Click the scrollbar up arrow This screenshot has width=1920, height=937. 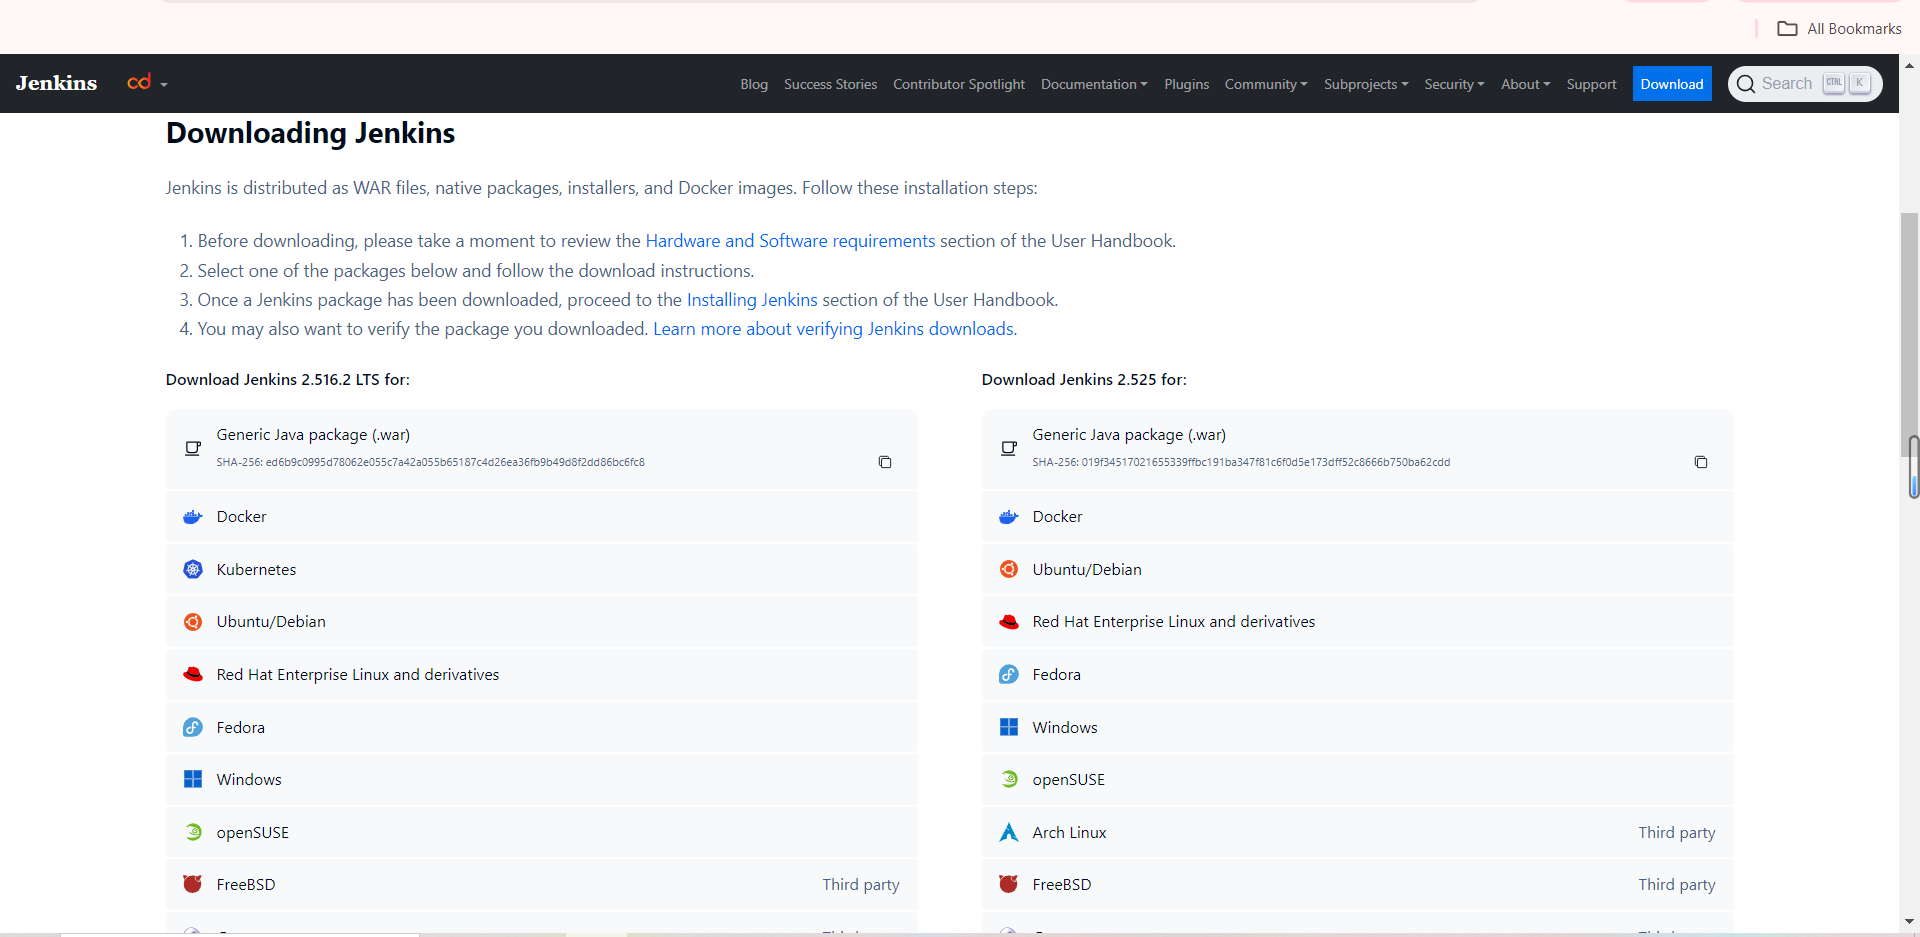(1909, 65)
